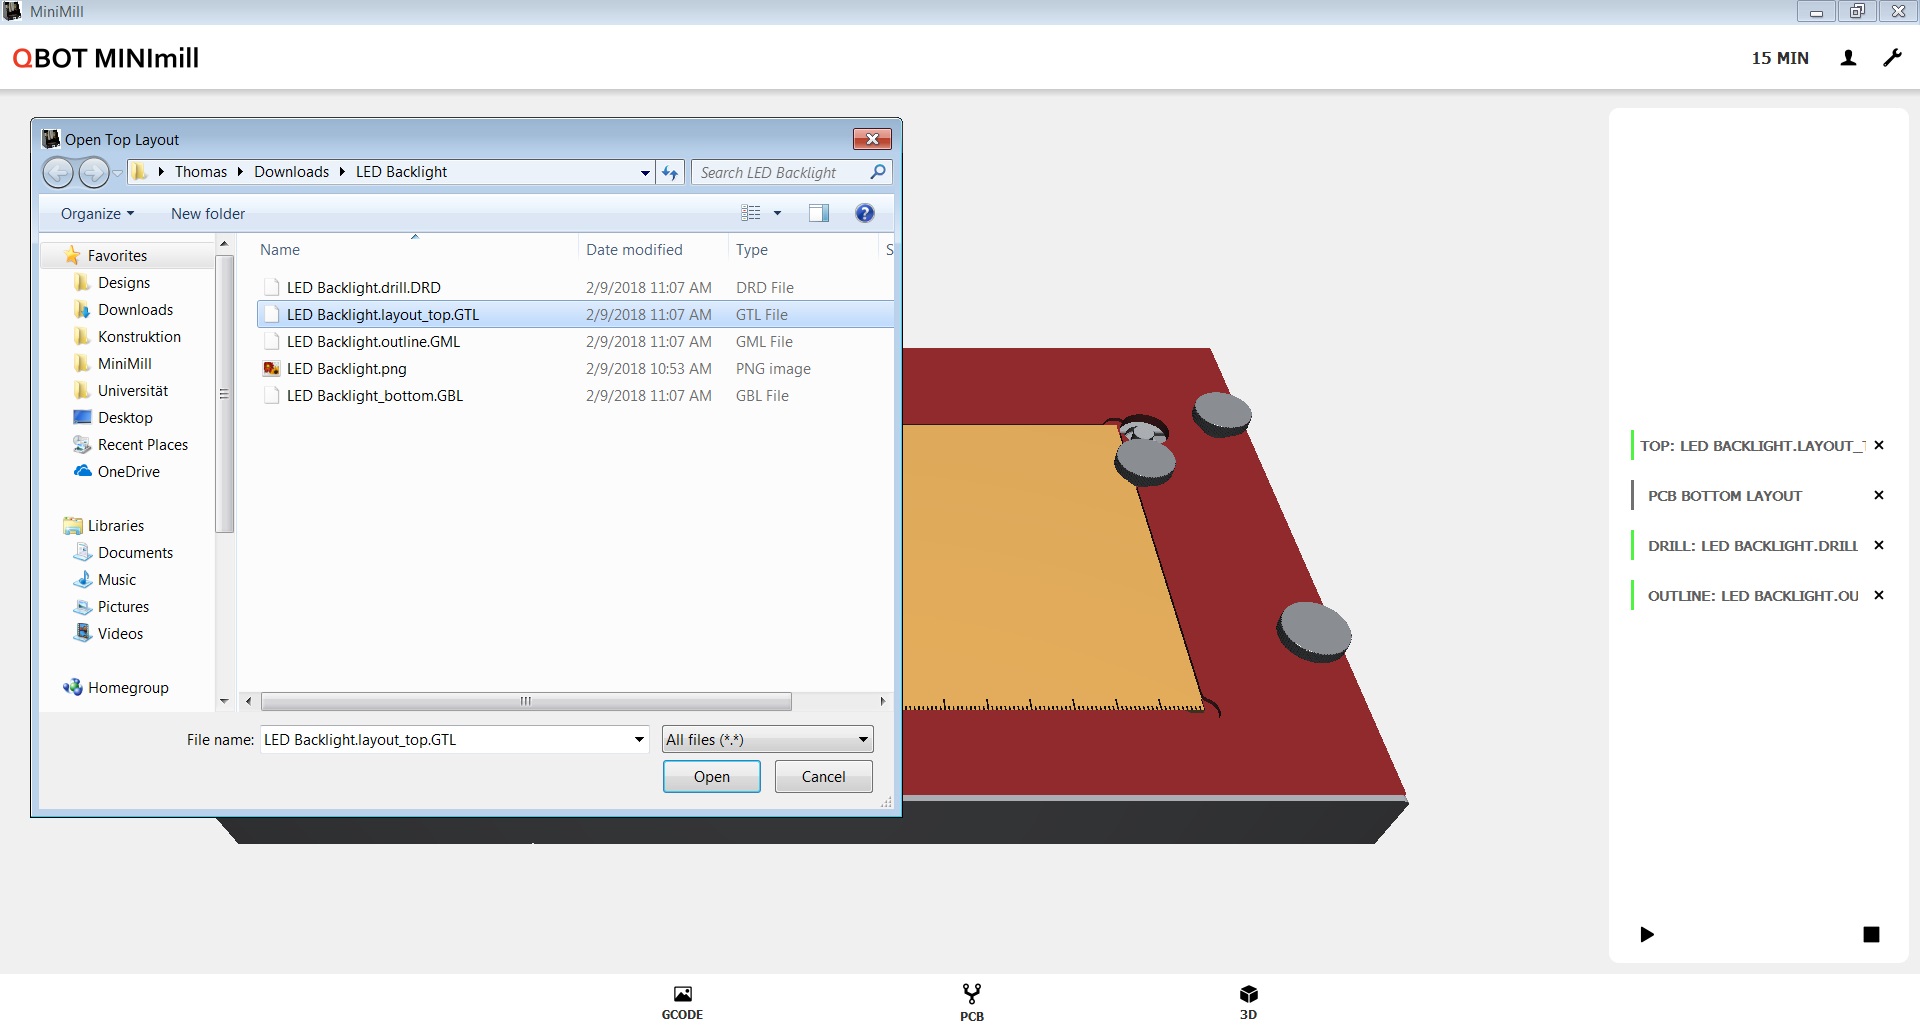Select Downloads in the breadcrumb path
1920x1028 pixels.
(291, 172)
